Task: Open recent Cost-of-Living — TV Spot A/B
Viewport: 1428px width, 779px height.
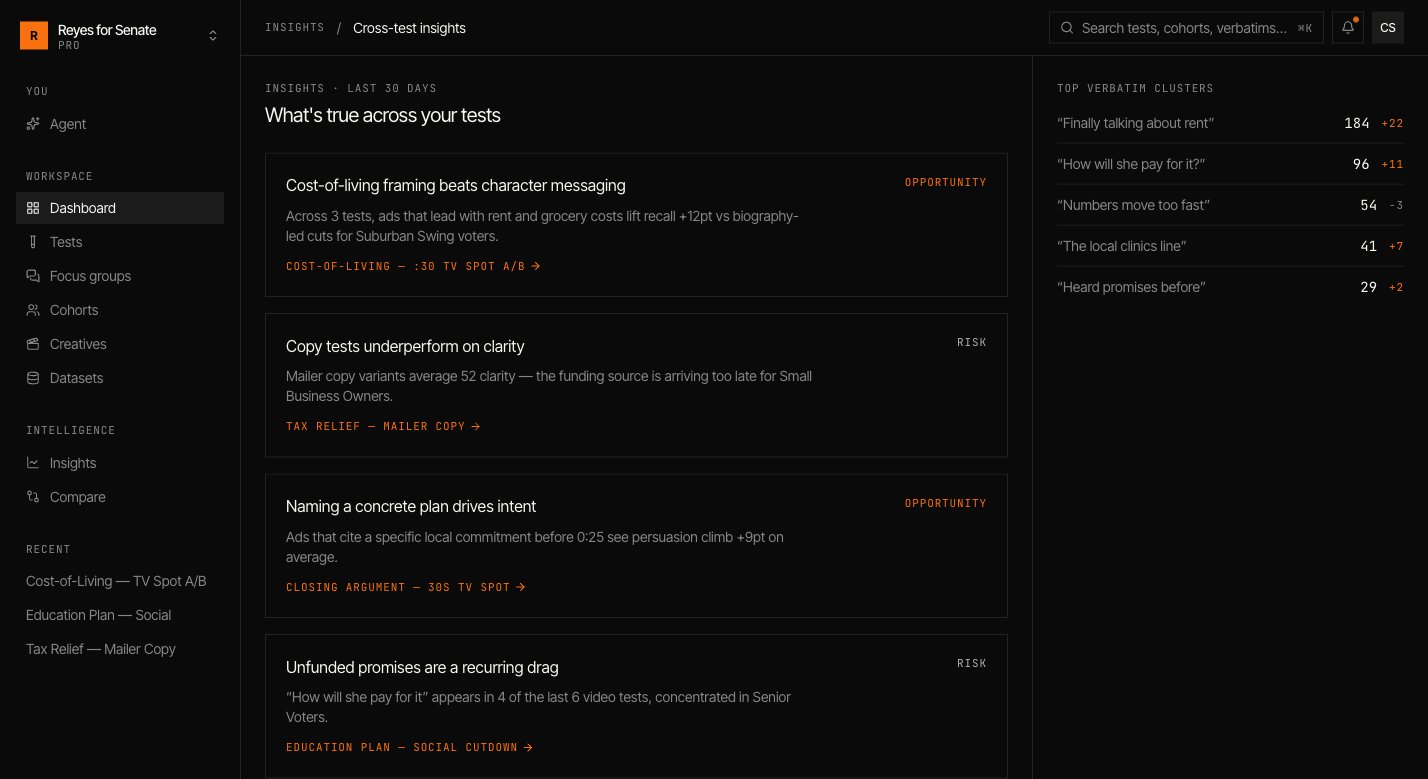Action: point(120,581)
